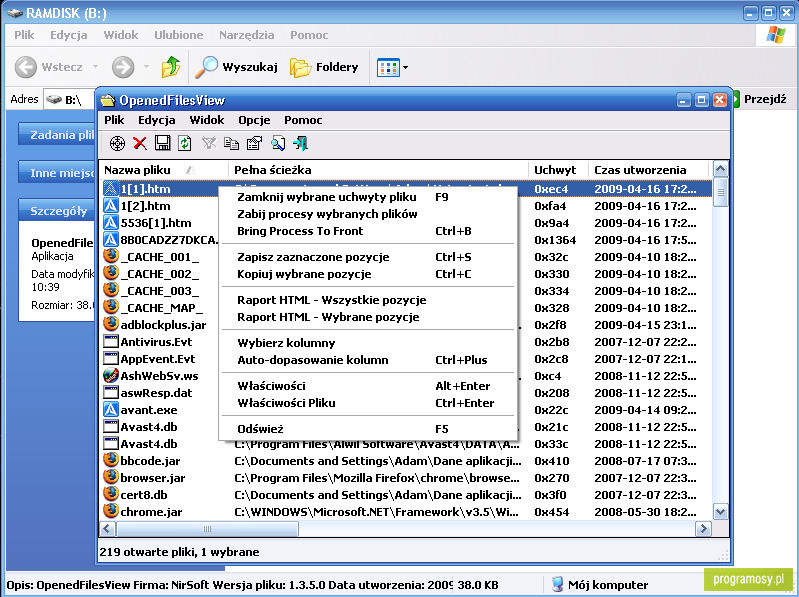Choose Zapisz zaznaczone pozycje
The width and height of the screenshot is (799, 597).
tap(368, 257)
